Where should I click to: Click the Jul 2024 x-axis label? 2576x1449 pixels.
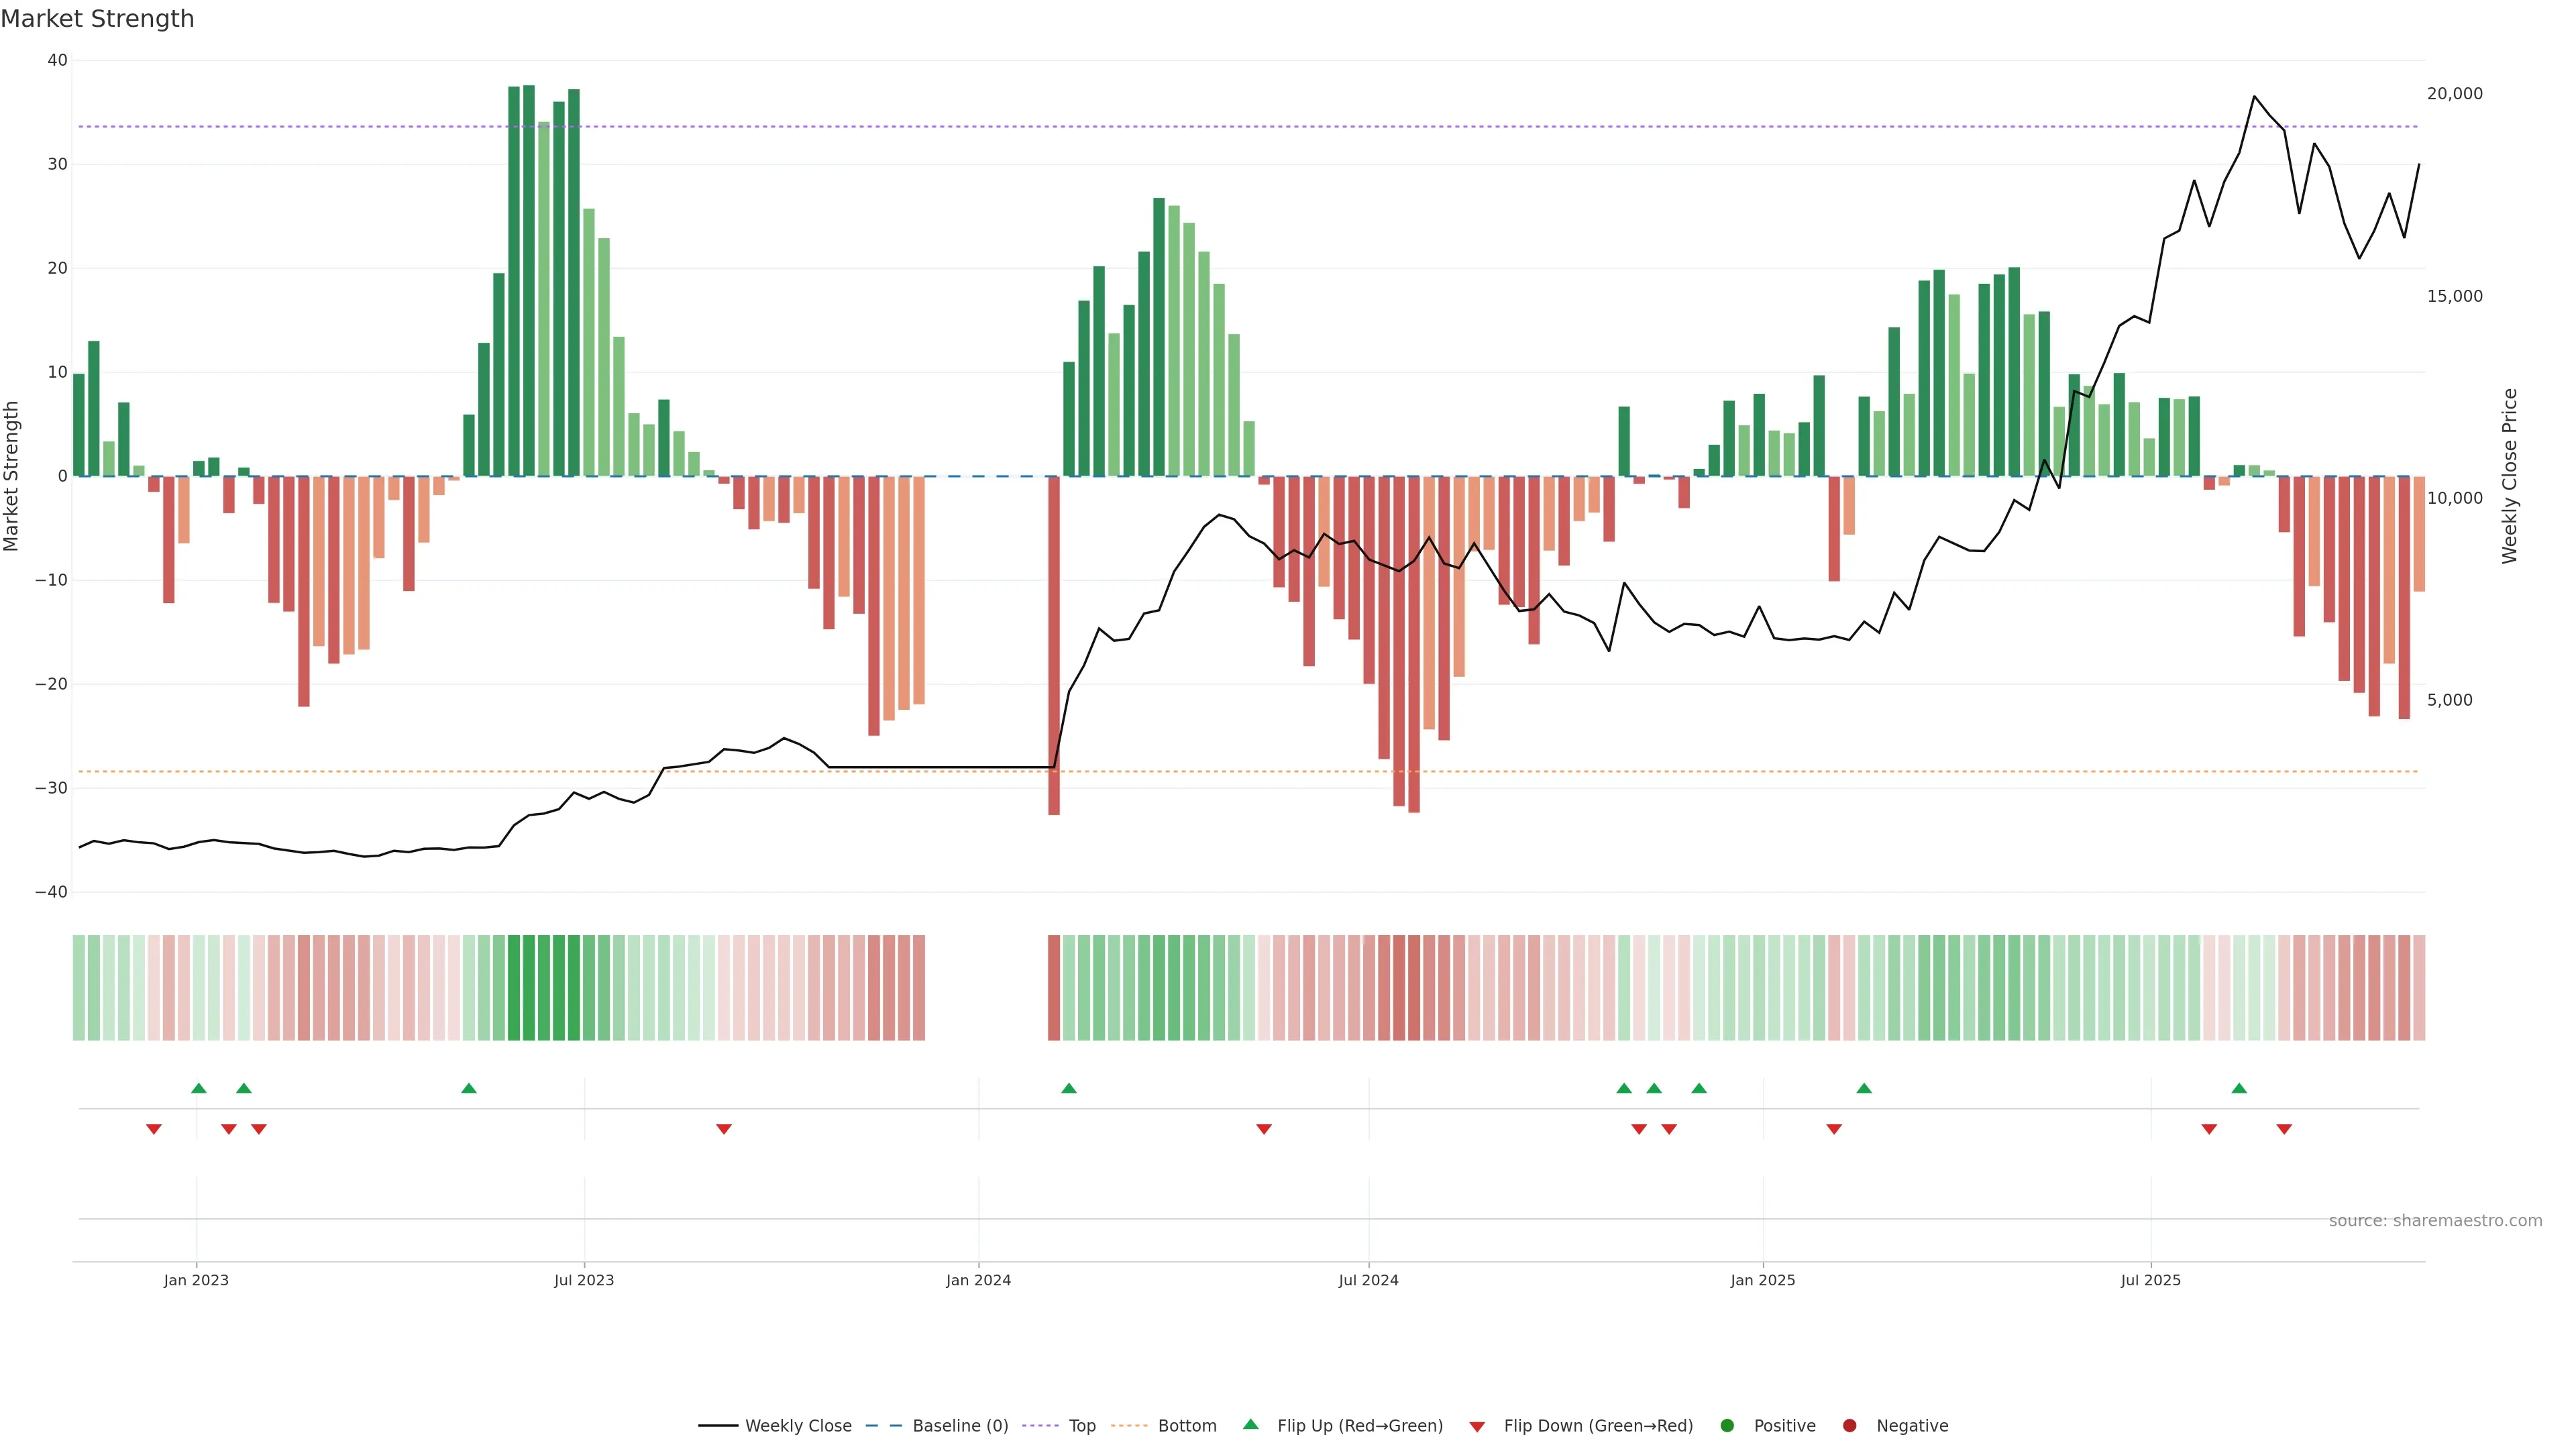1368,1280
